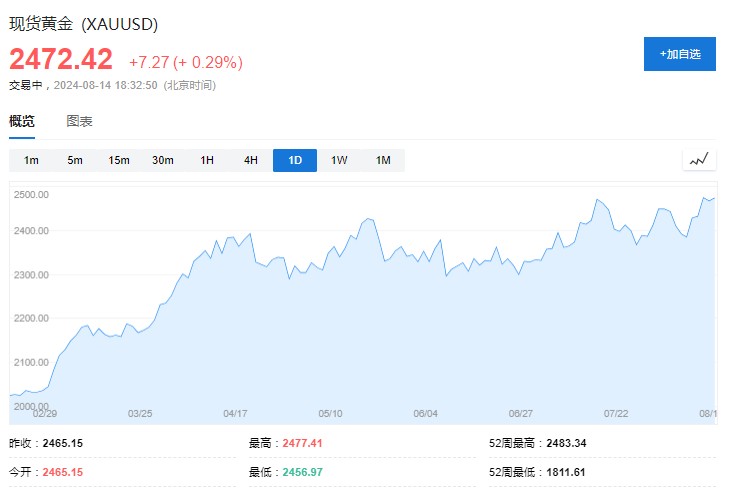Select the 1m timeframe
This screenshot has width=729, height=499.
click(x=31, y=160)
